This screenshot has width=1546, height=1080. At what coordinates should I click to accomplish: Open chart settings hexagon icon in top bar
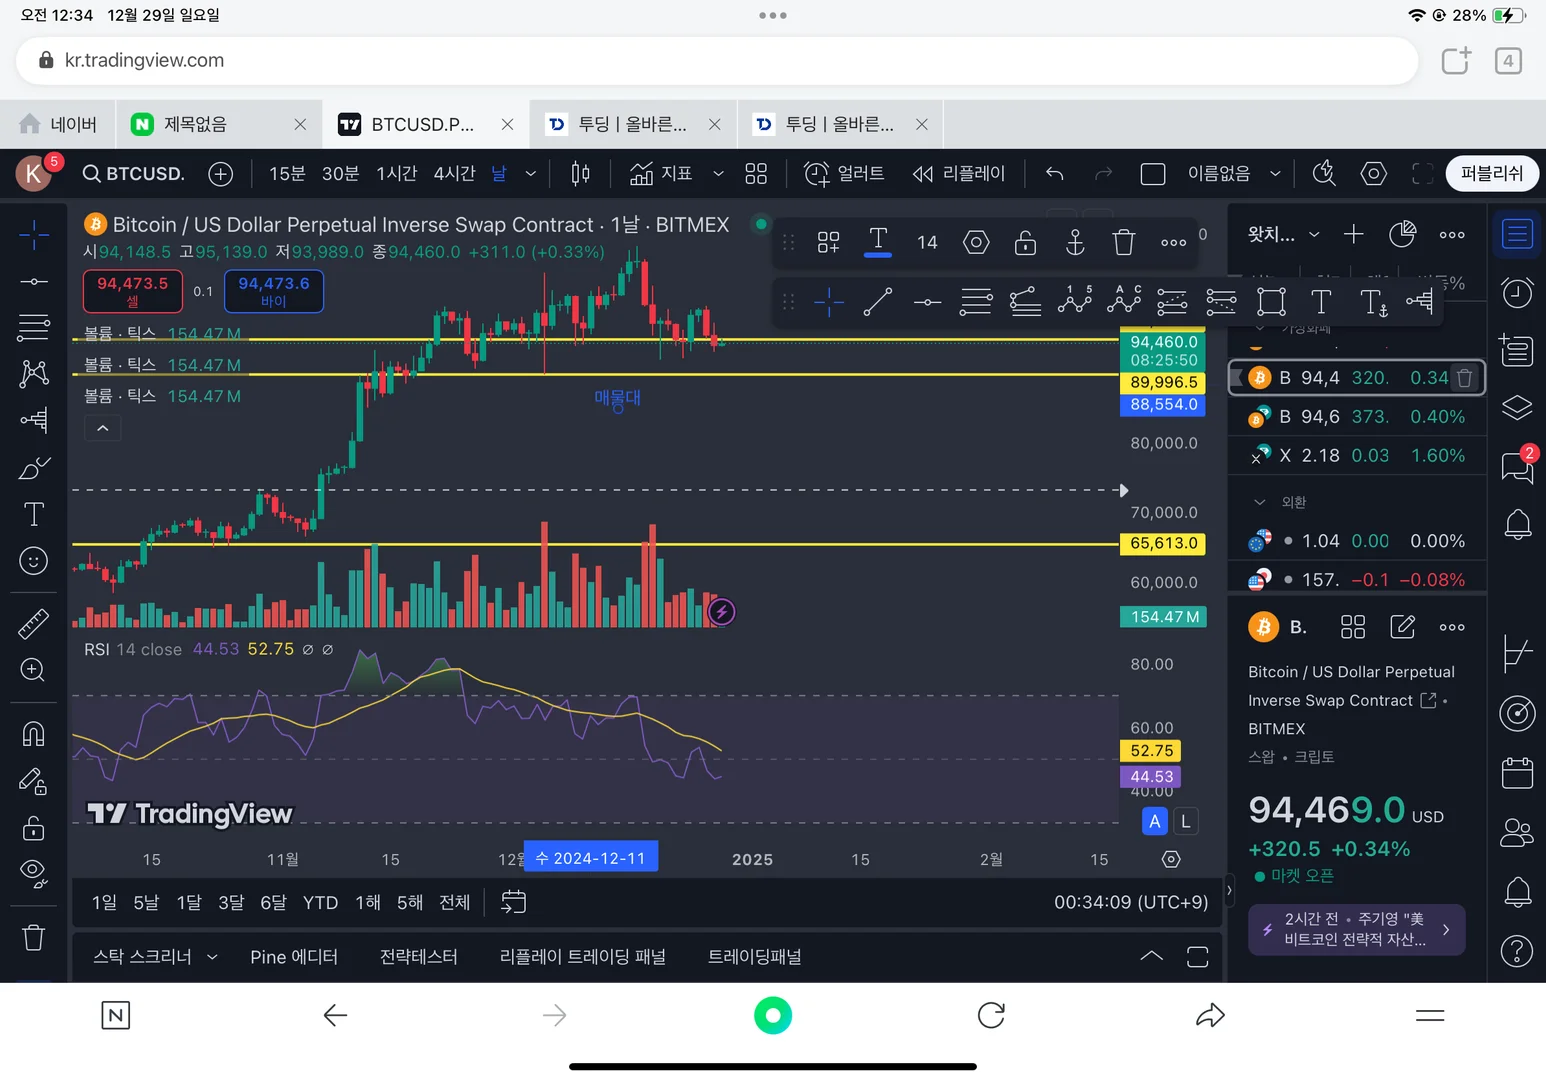(x=1374, y=174)
